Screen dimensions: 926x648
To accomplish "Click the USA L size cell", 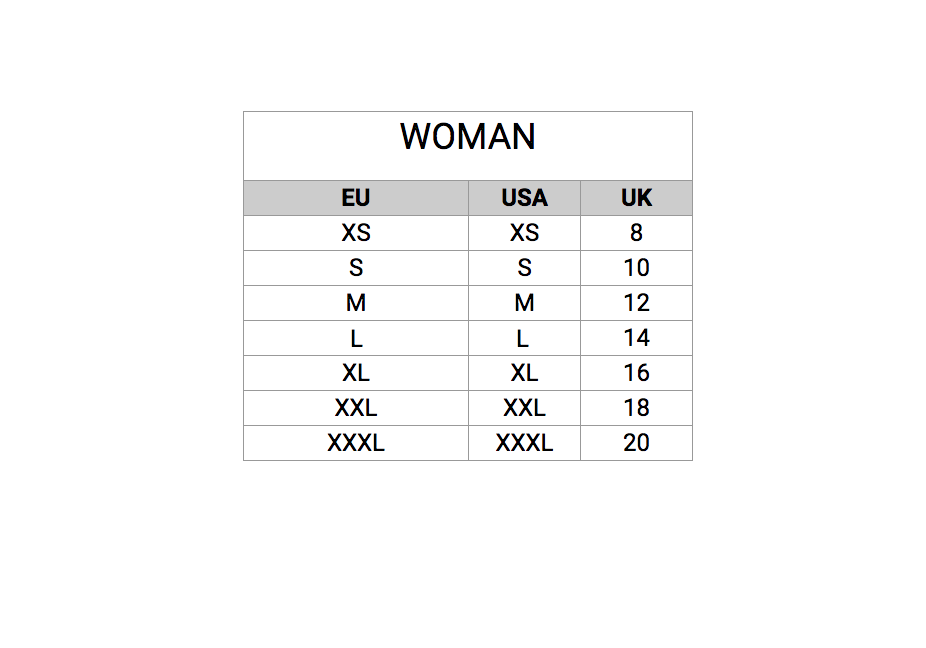I will (x=524, y=338).
